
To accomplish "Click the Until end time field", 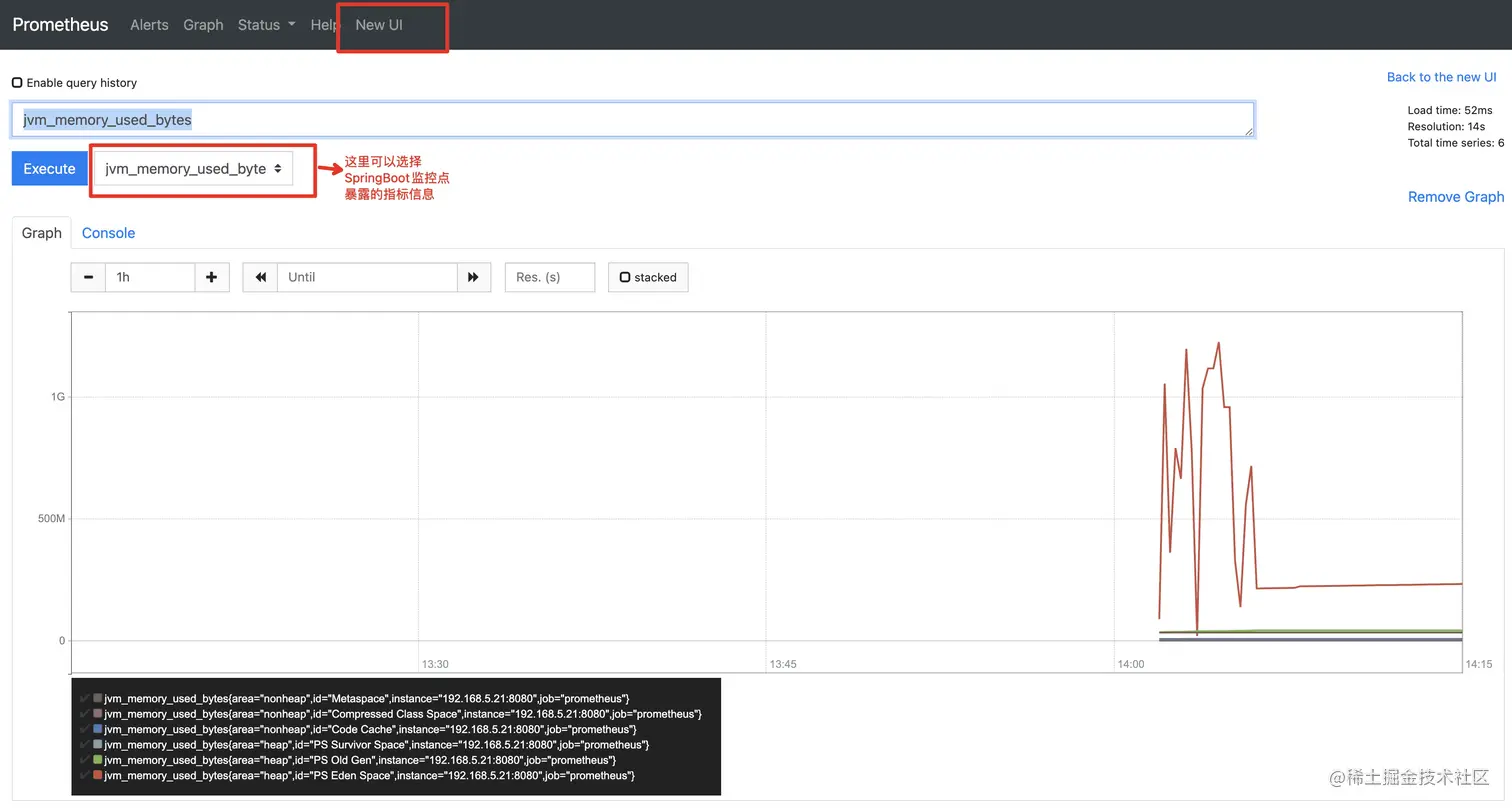I will point(367,277).
